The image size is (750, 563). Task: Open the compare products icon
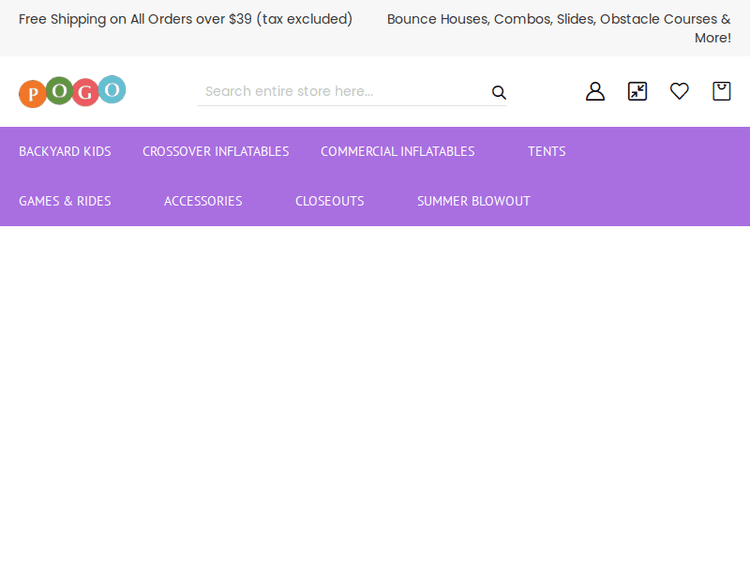637,91
